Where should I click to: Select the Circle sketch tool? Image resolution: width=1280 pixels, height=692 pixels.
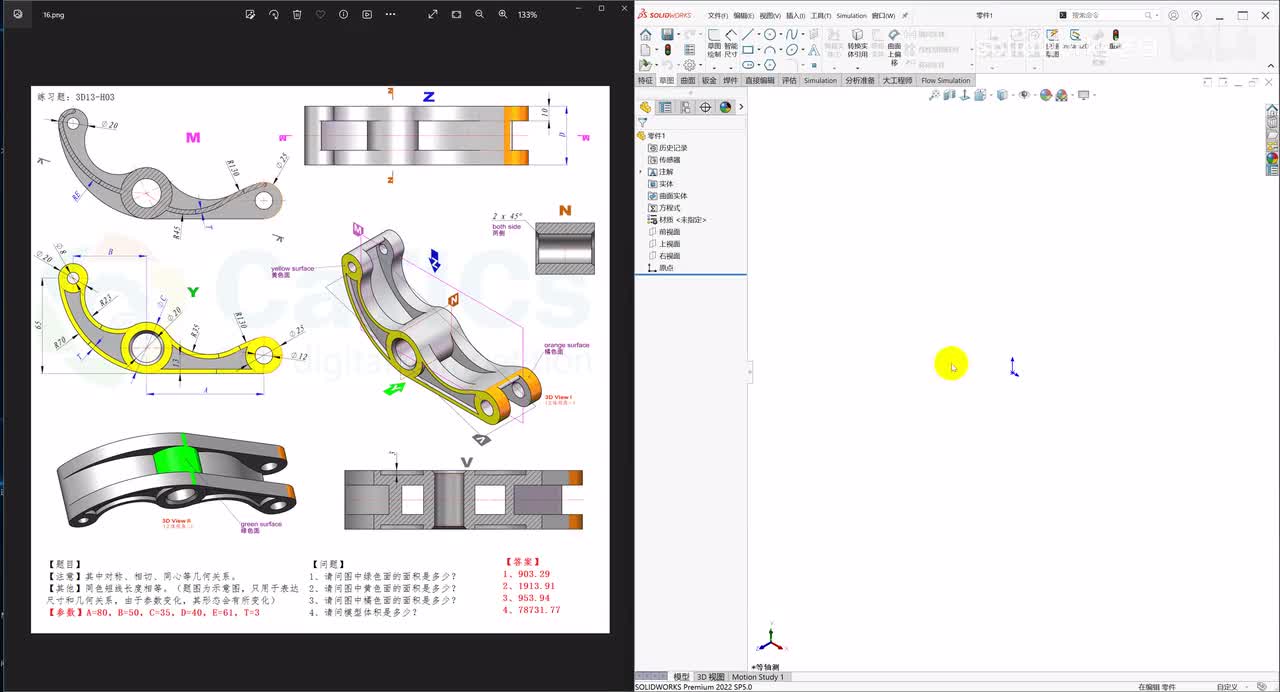(x=770, y=35)
